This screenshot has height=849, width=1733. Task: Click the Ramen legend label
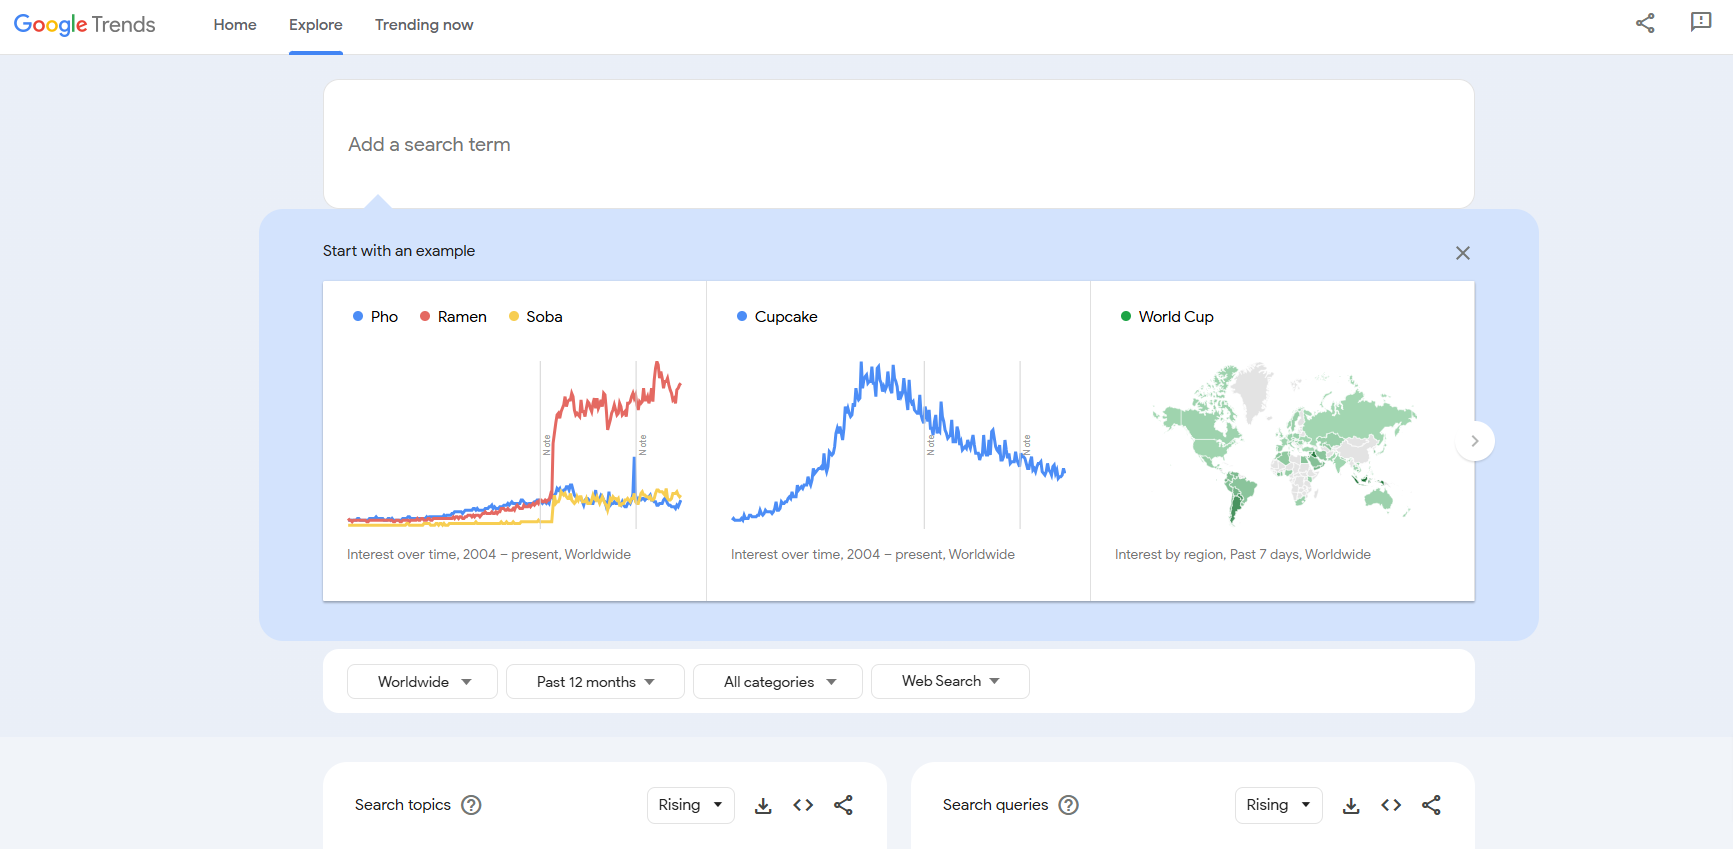point(462,317)
